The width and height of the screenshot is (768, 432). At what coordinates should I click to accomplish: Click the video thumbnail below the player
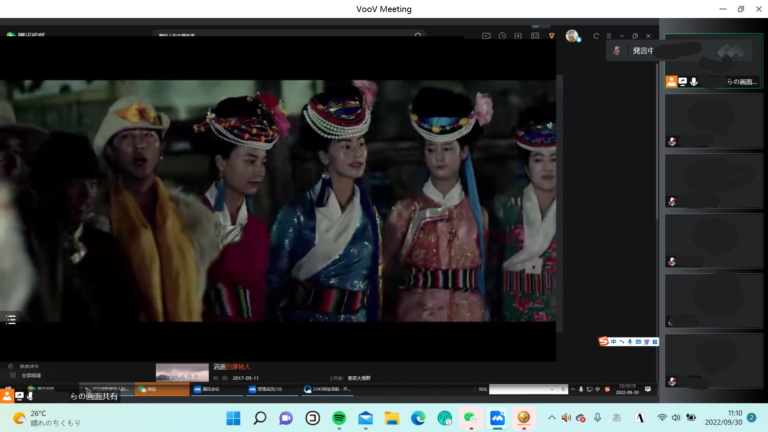coord(182,372)
